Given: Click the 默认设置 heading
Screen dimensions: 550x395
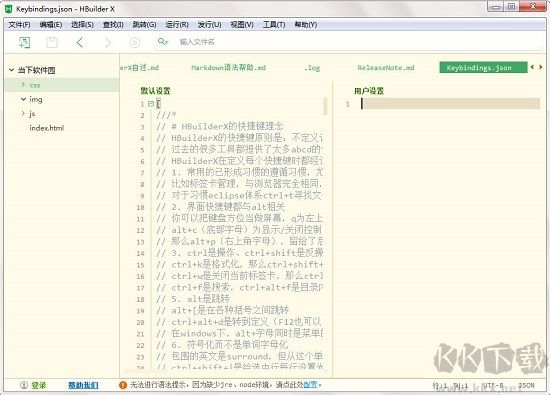Looking at the screenshot, I should point(155,91).
